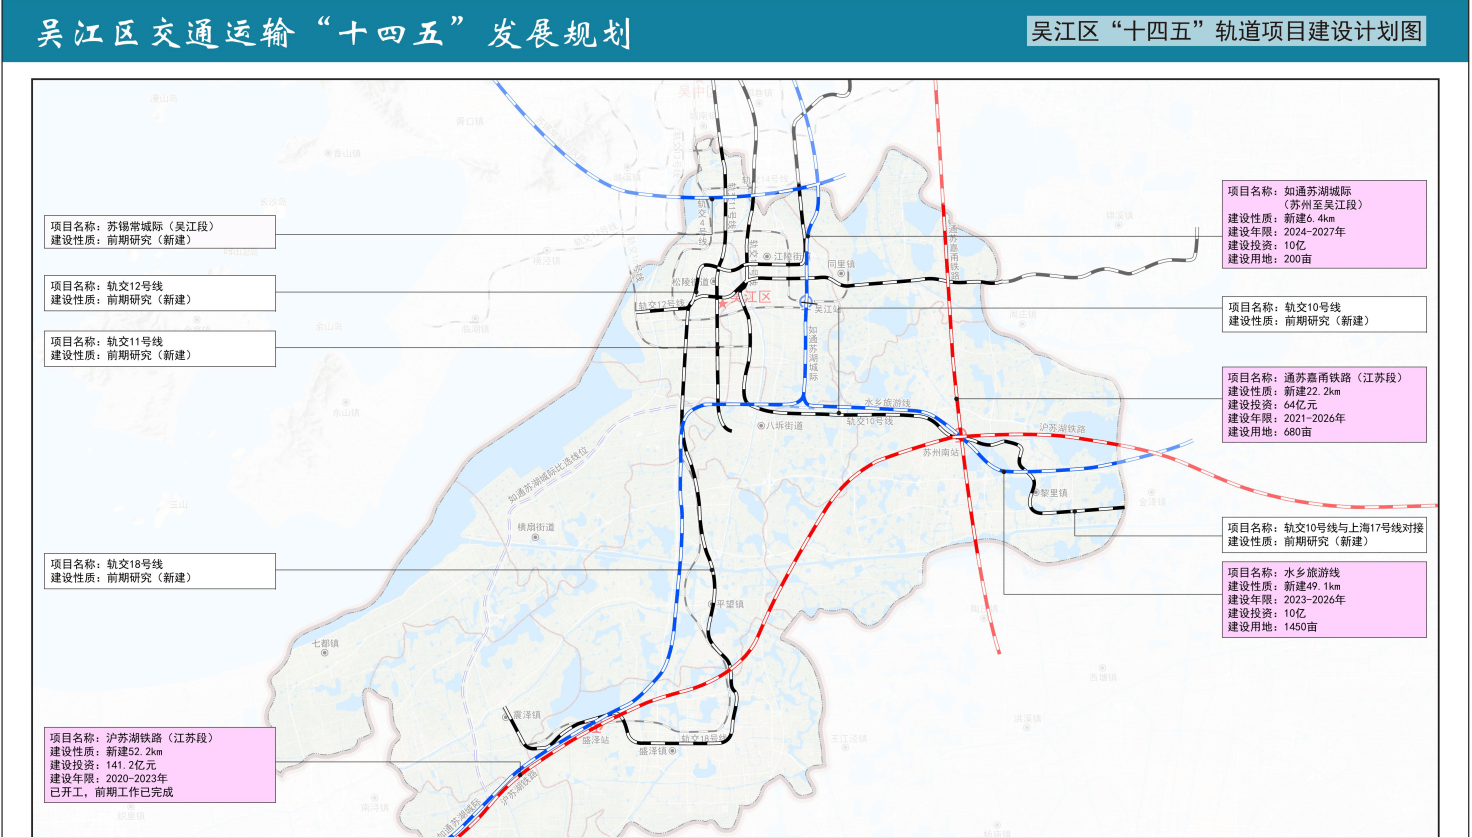Image resolution: width=1472 pixels, height=838 pixels.
Task: Click 建设性质:新建49.1km text
Action: (x=1284, y=586)
